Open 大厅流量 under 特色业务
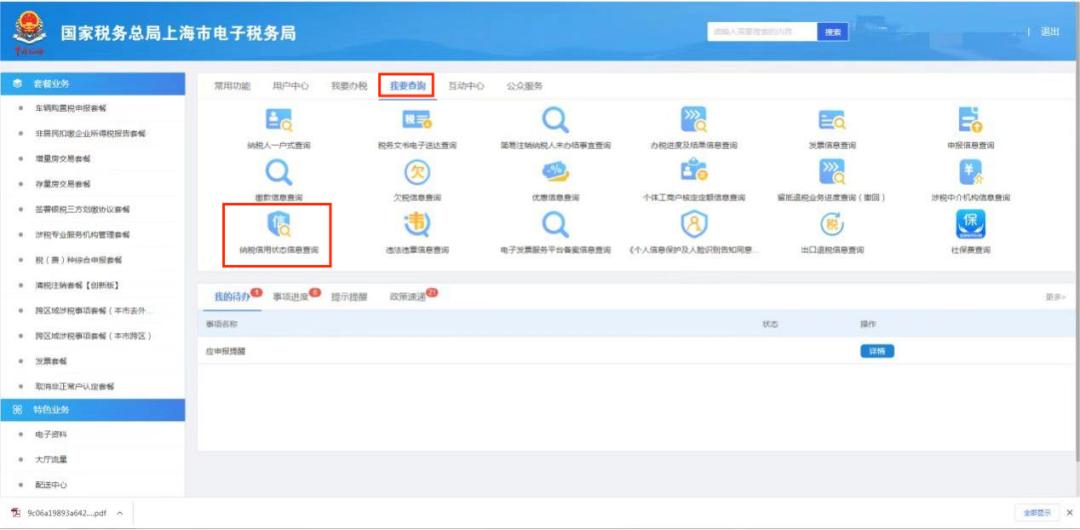1080x530 pixels. pos(52,460)
